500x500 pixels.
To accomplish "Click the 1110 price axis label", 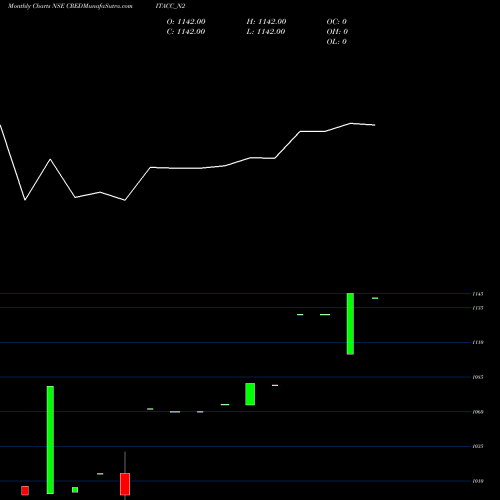I will 478,342.
